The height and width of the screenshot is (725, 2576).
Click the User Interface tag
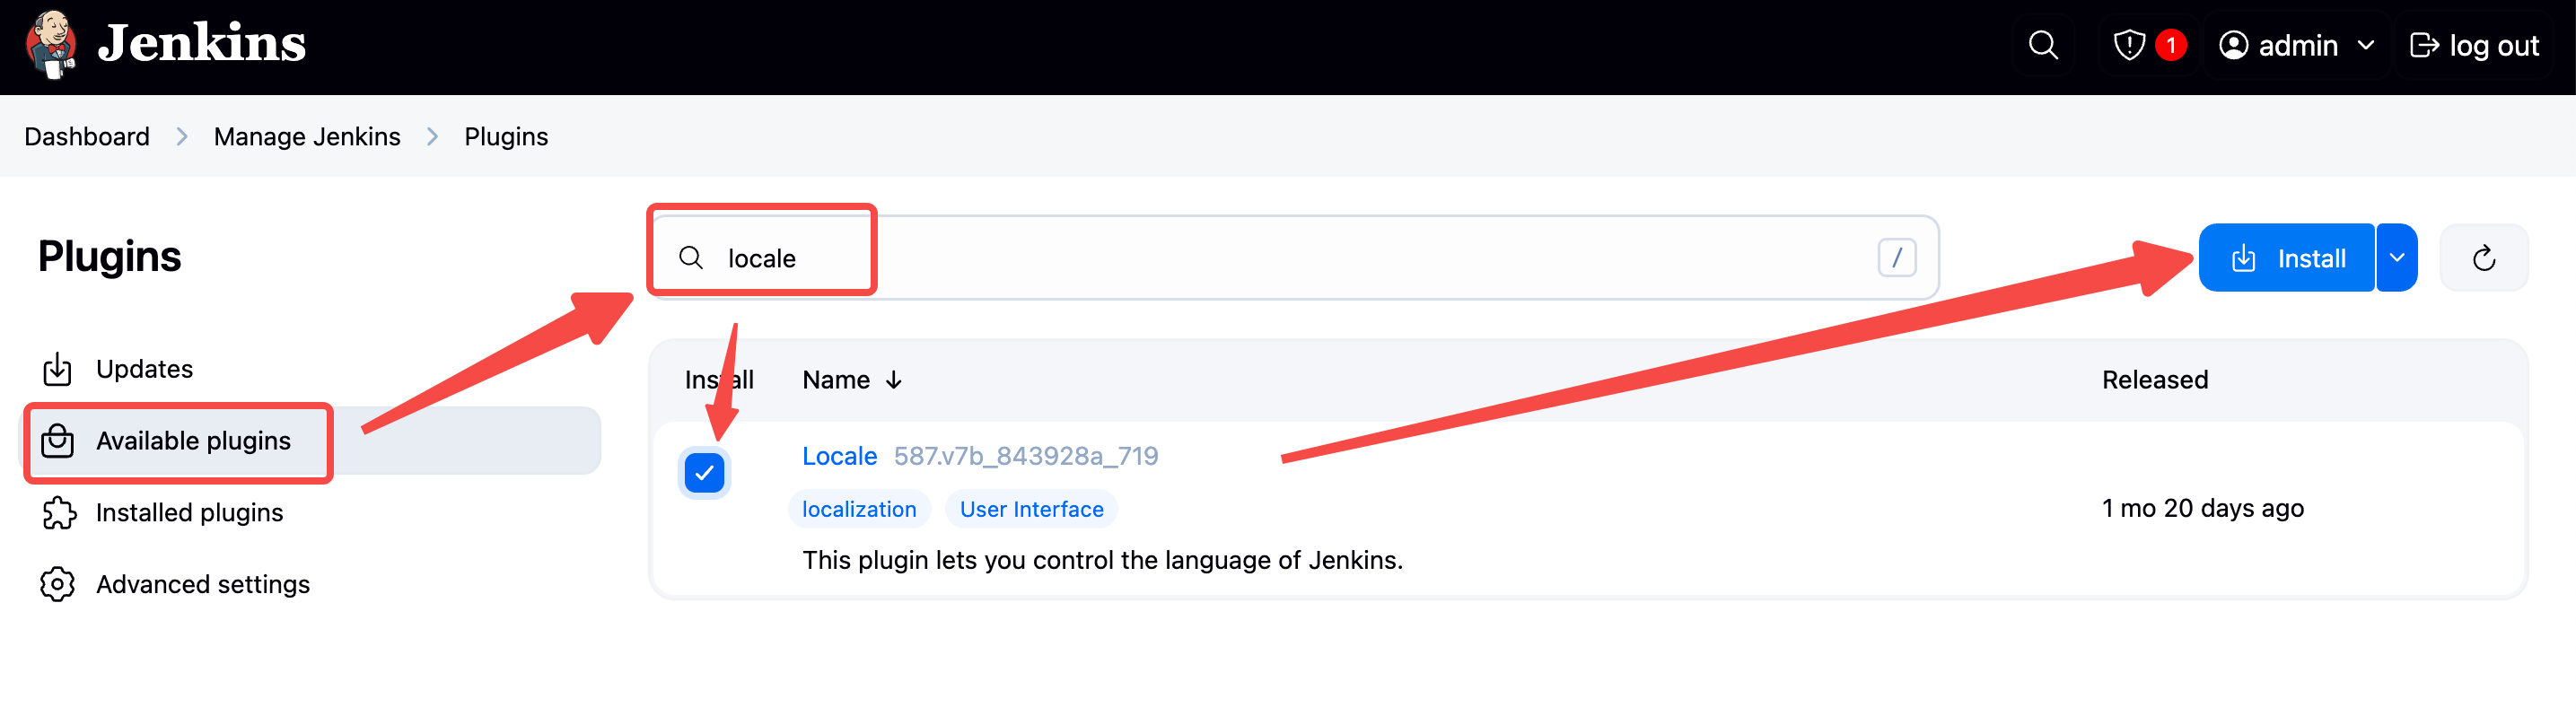click(1031, 509)
